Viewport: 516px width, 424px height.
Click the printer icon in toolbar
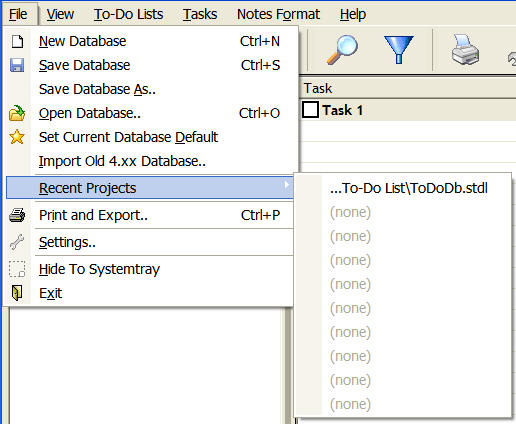(x=466, y=49)
